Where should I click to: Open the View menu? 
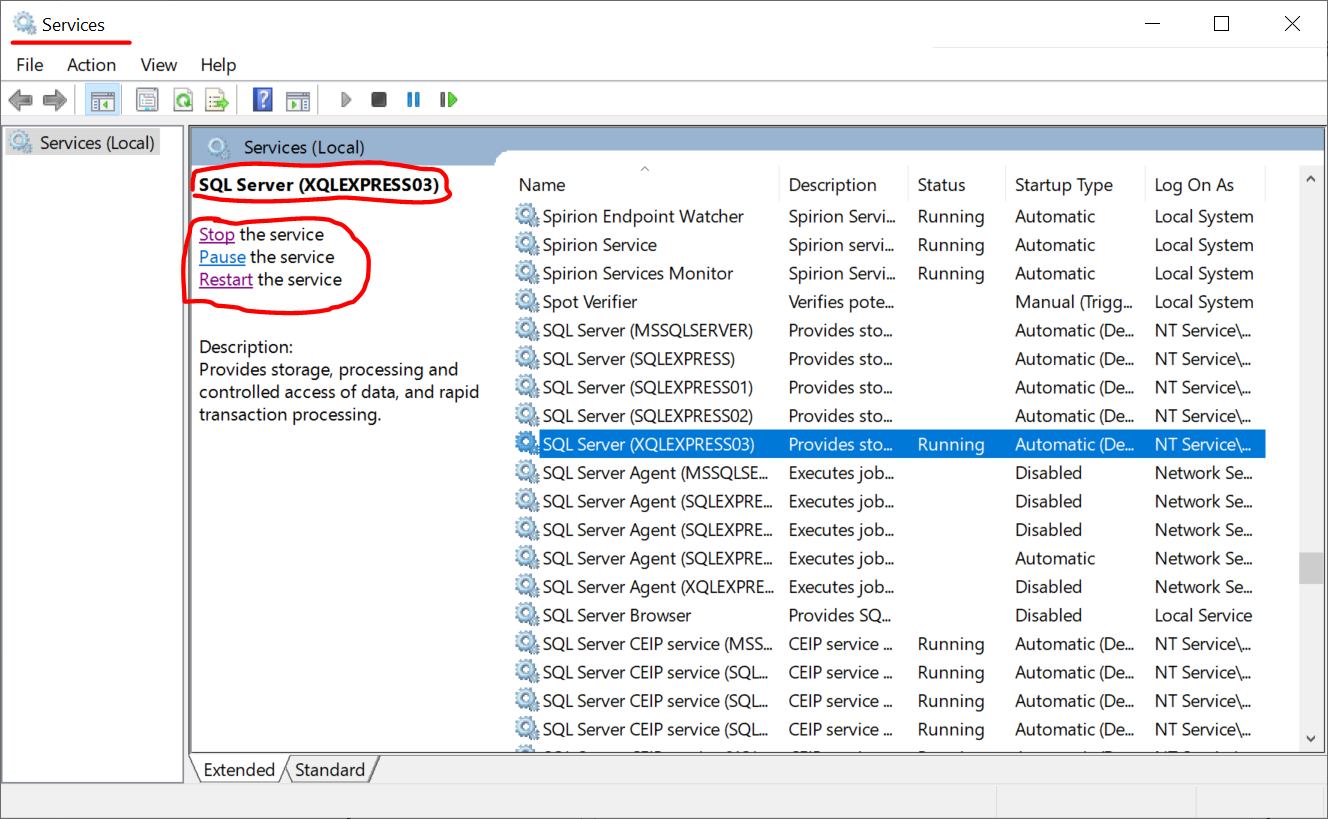point(158,65)
